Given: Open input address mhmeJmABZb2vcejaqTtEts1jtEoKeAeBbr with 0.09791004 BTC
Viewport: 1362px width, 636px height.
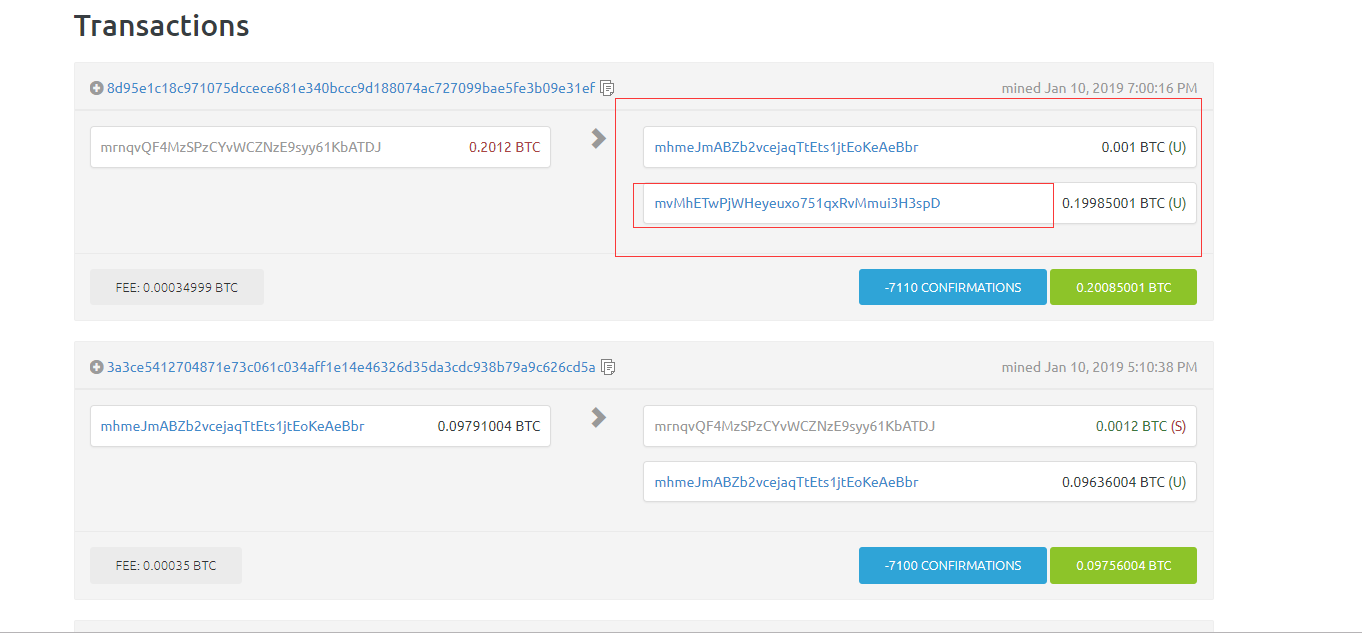Looking at the screenshot, I should tap(232, 426).
